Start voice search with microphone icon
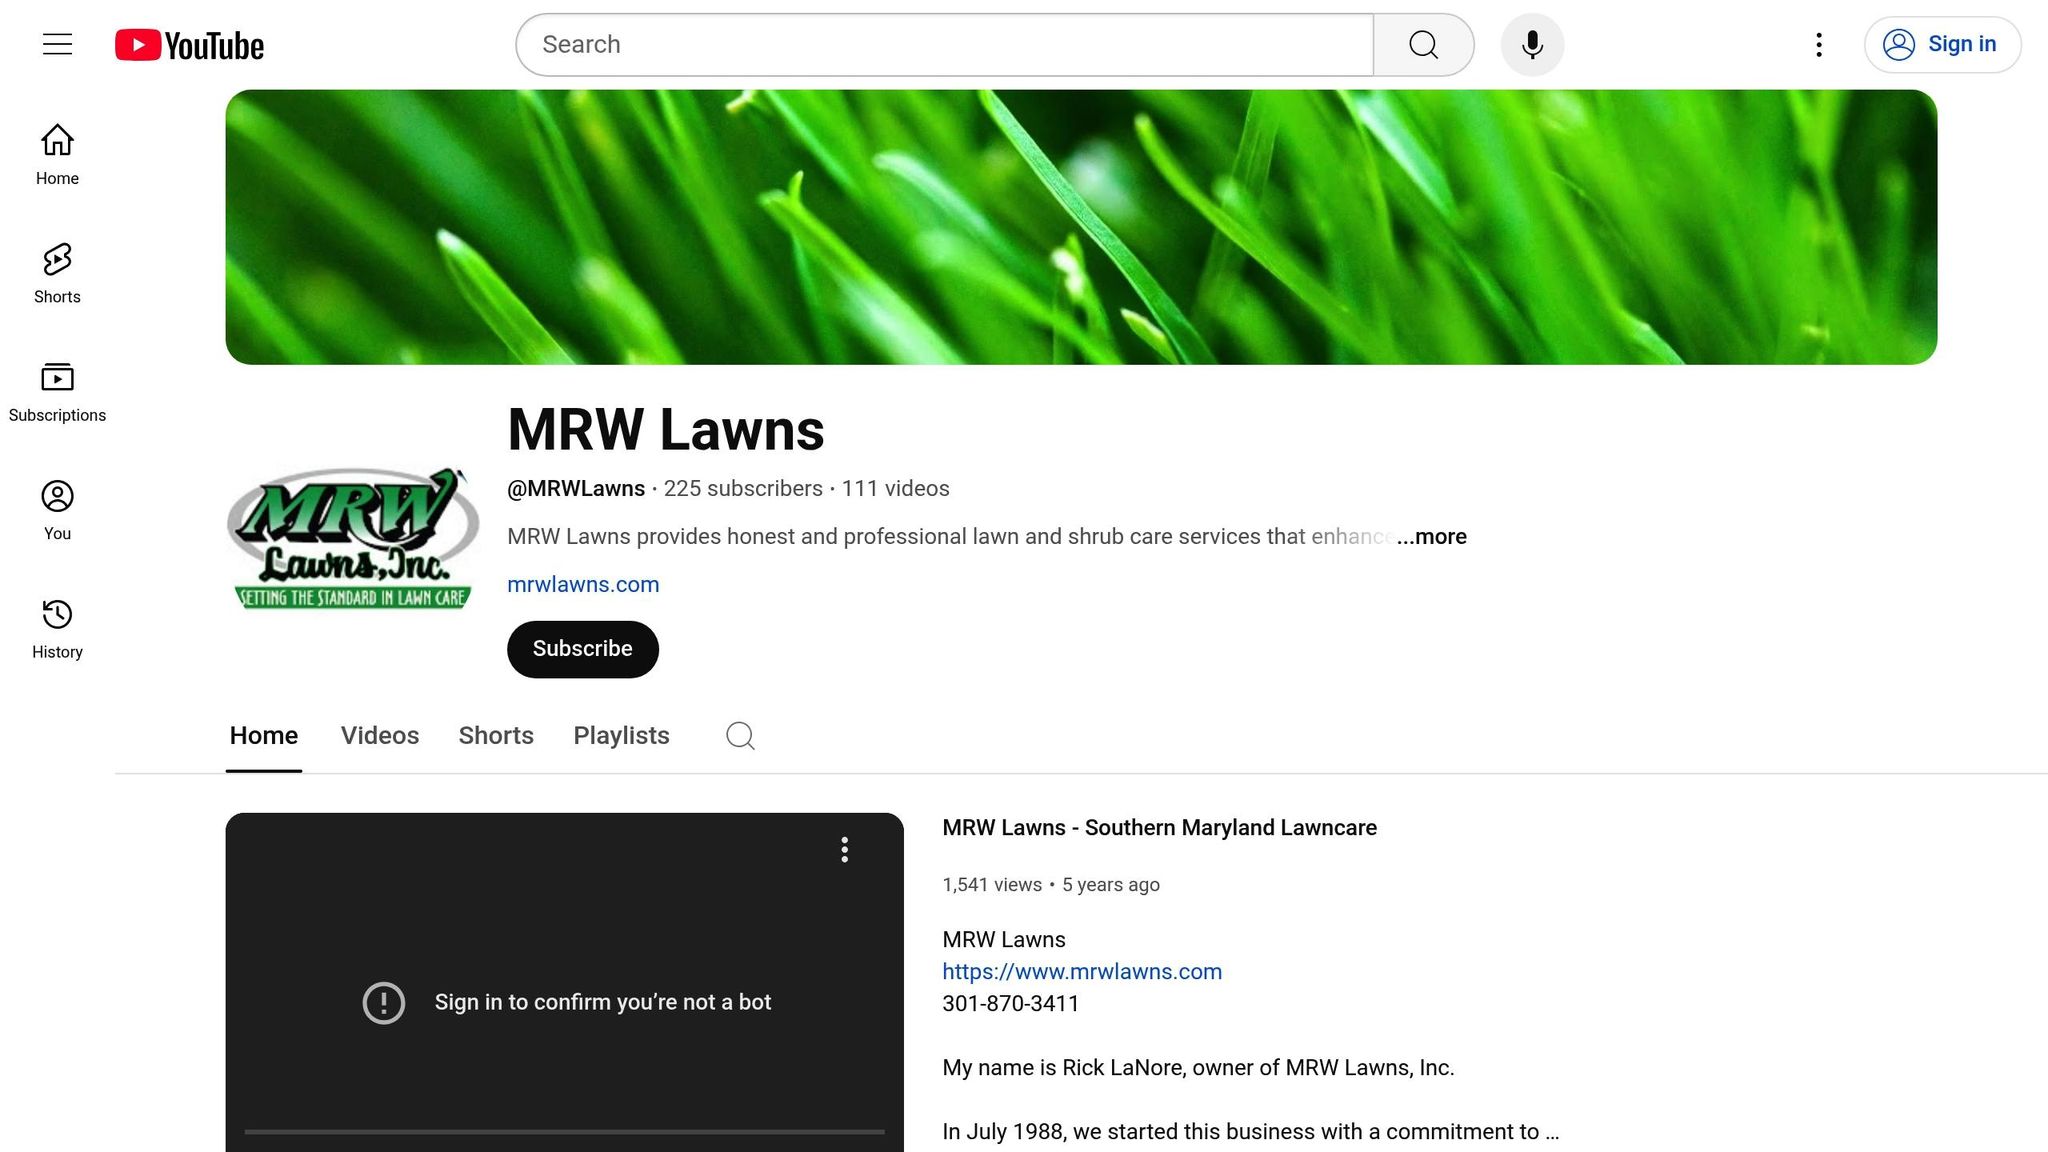This screenshot has height=1152, width=2048. coord(1532,45)
